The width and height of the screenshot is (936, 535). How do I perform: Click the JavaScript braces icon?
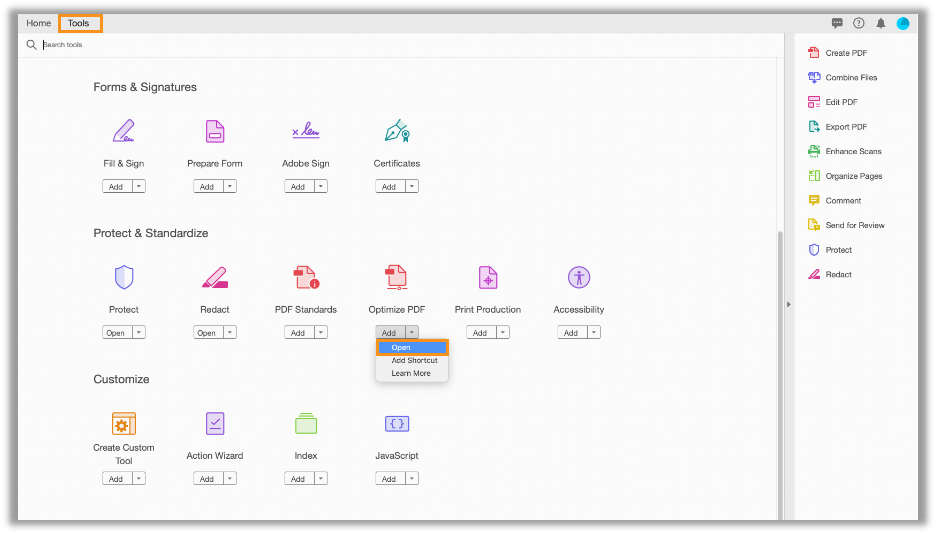(x=397, y=424)
